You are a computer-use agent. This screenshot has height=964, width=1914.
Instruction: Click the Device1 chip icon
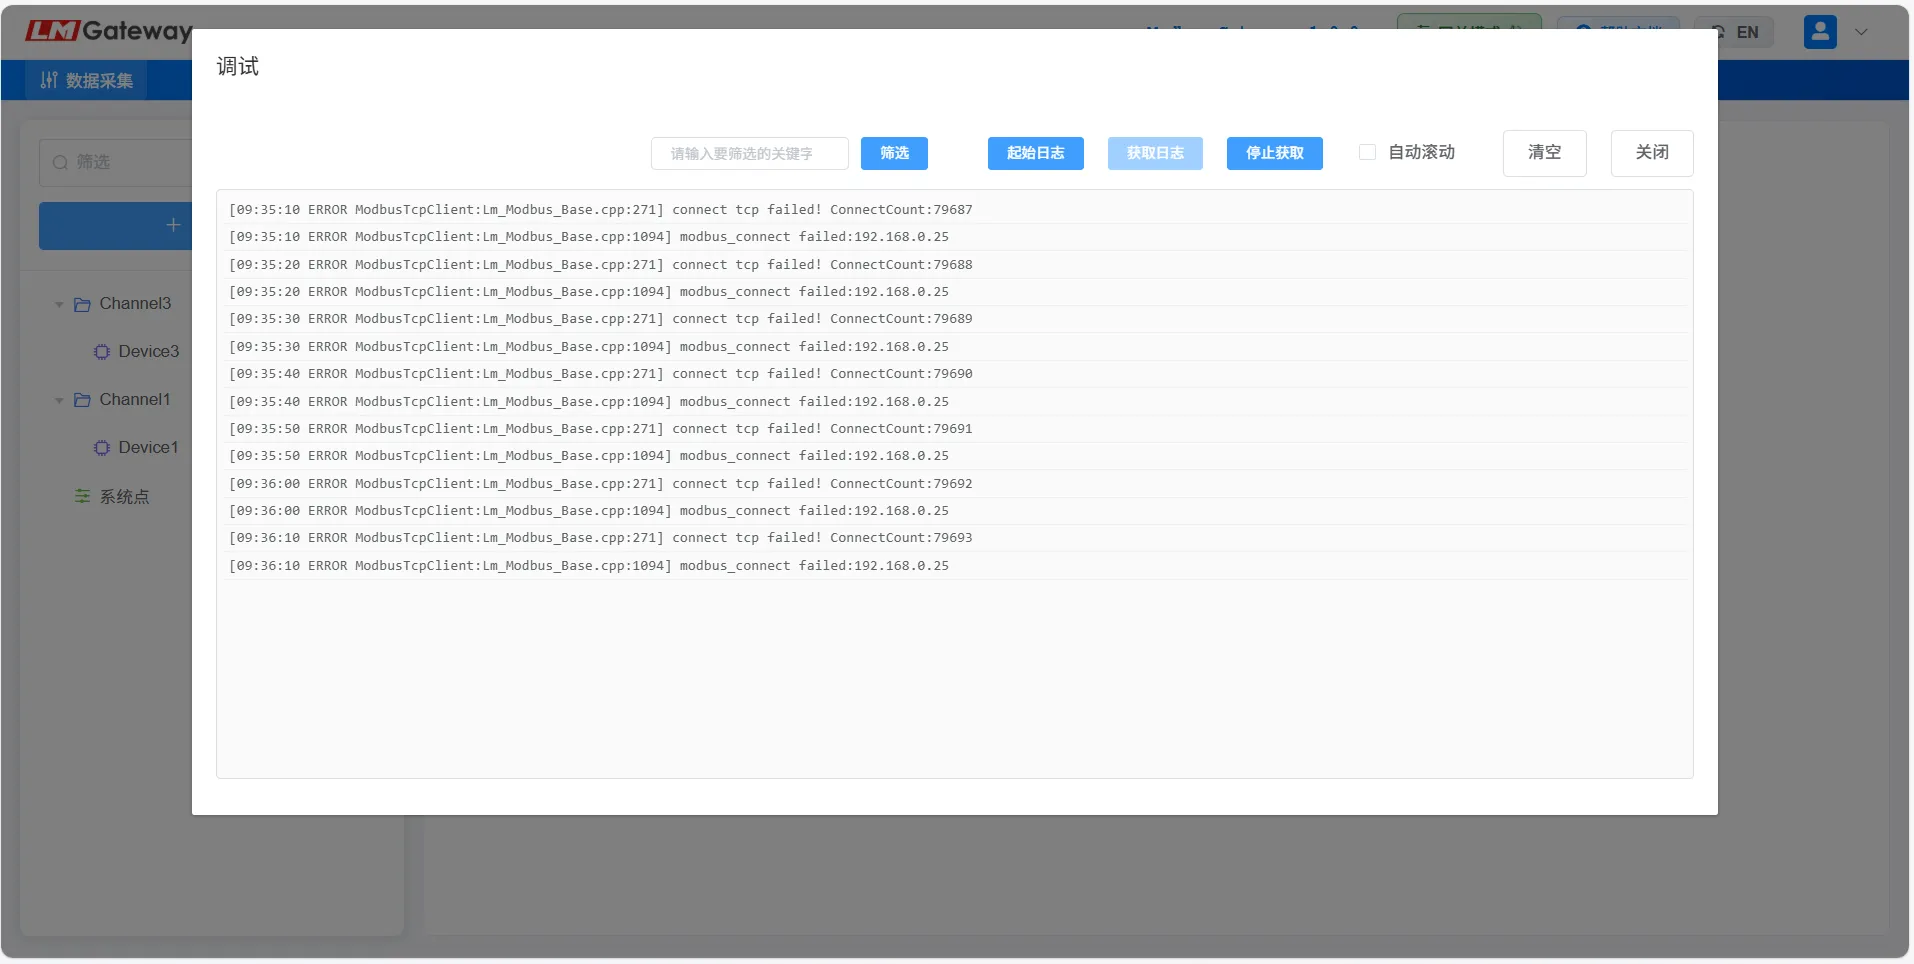102,448
